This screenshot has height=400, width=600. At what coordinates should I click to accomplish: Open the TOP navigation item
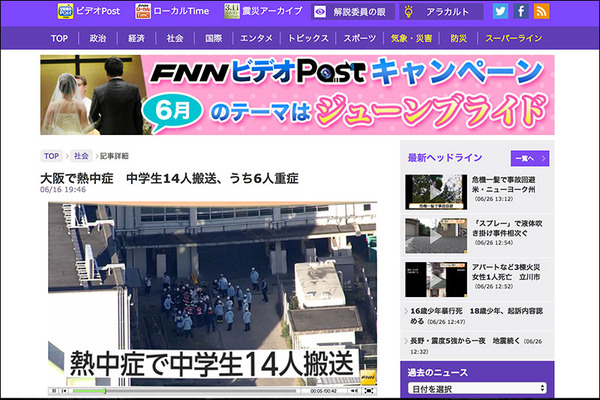59,38
